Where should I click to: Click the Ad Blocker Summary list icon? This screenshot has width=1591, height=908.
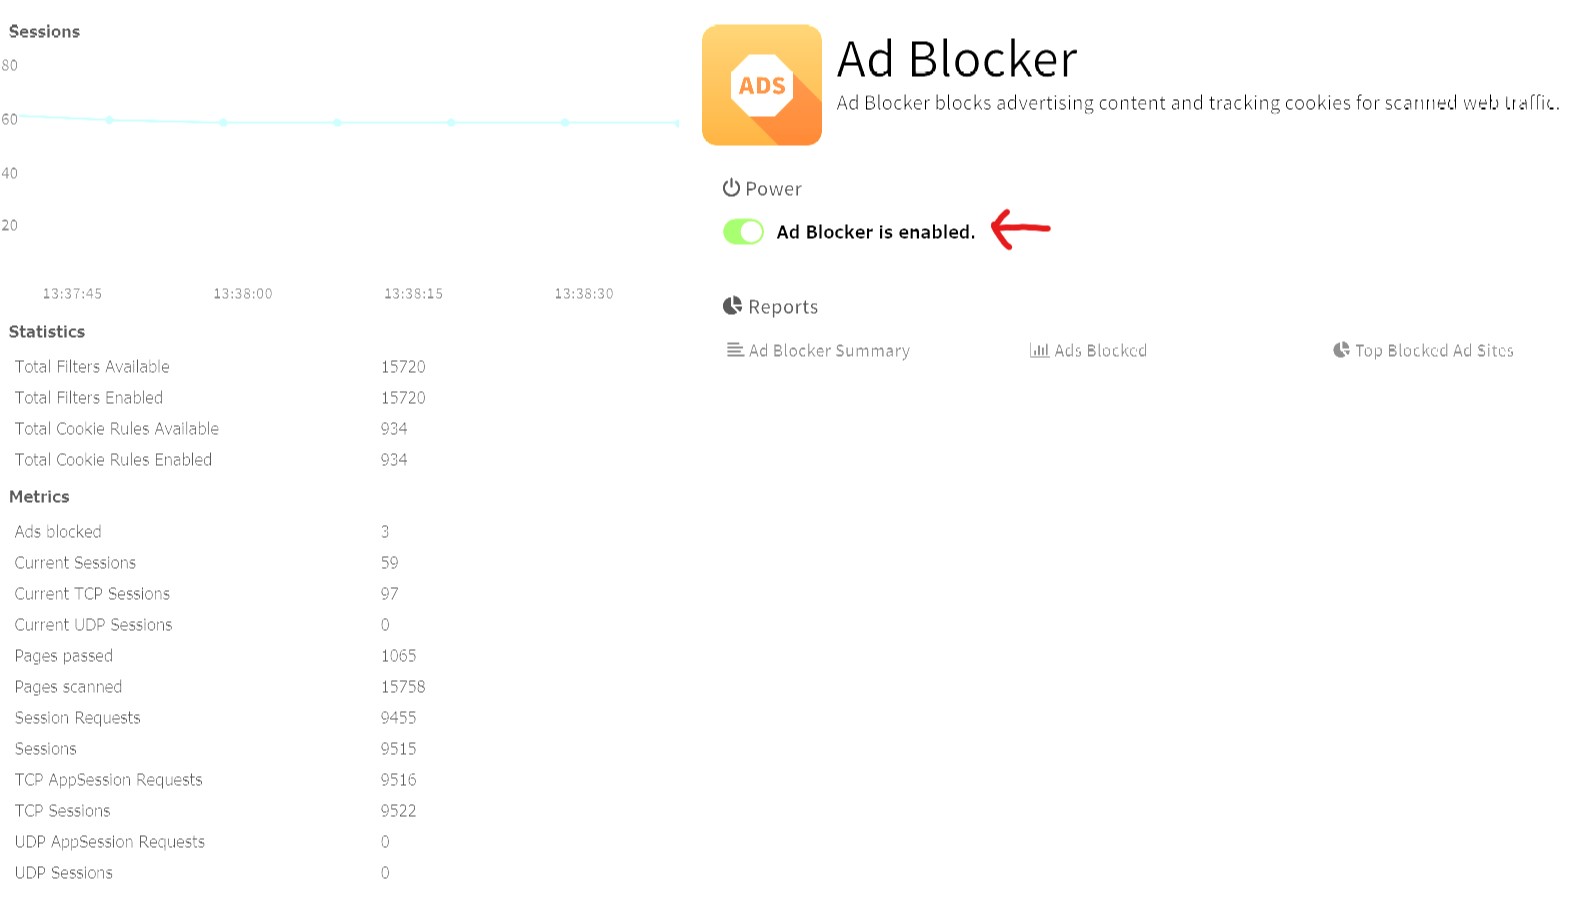735,350
